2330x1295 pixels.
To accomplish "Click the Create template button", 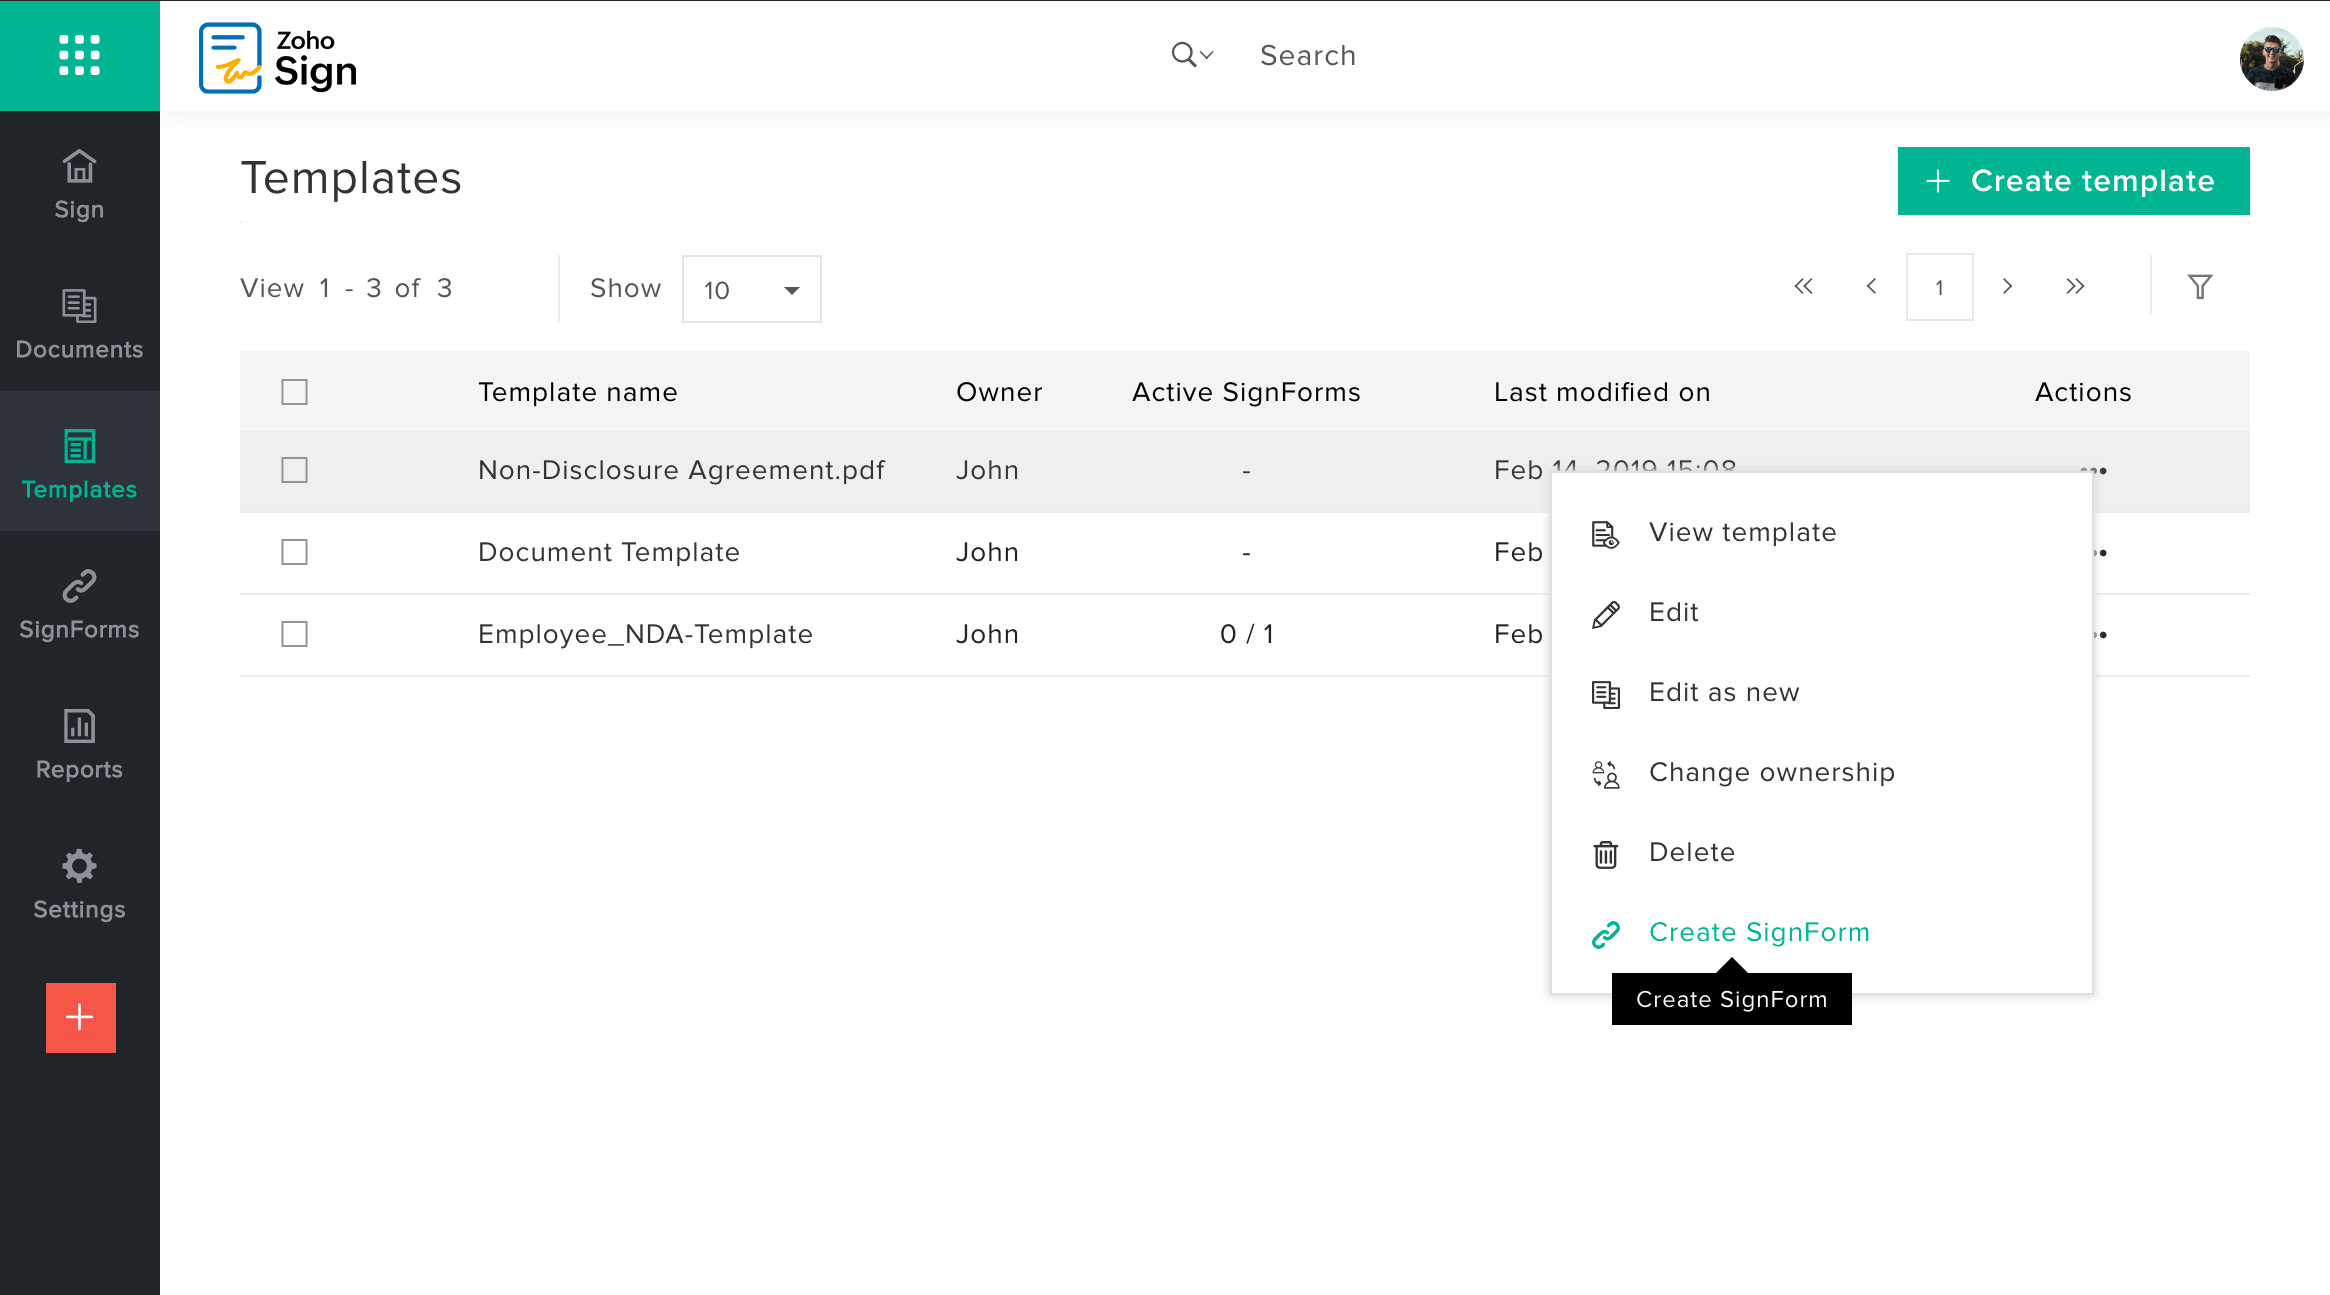I will click(x=2073, y=181).
